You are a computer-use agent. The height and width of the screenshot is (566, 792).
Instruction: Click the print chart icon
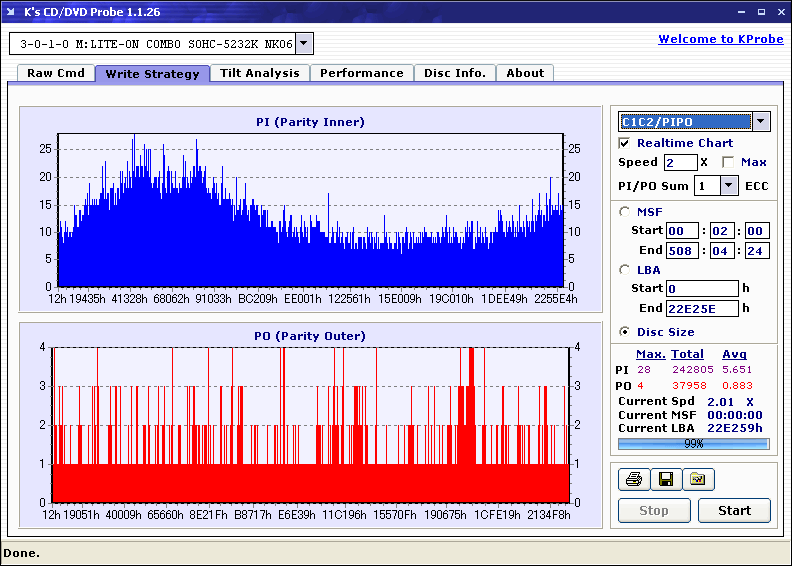click(x=633, y=480)
